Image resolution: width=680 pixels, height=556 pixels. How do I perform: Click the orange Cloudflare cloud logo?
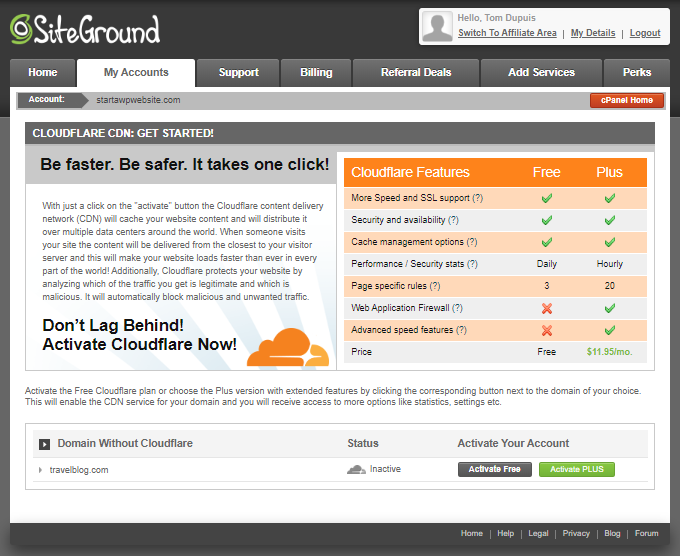point(288,347)
